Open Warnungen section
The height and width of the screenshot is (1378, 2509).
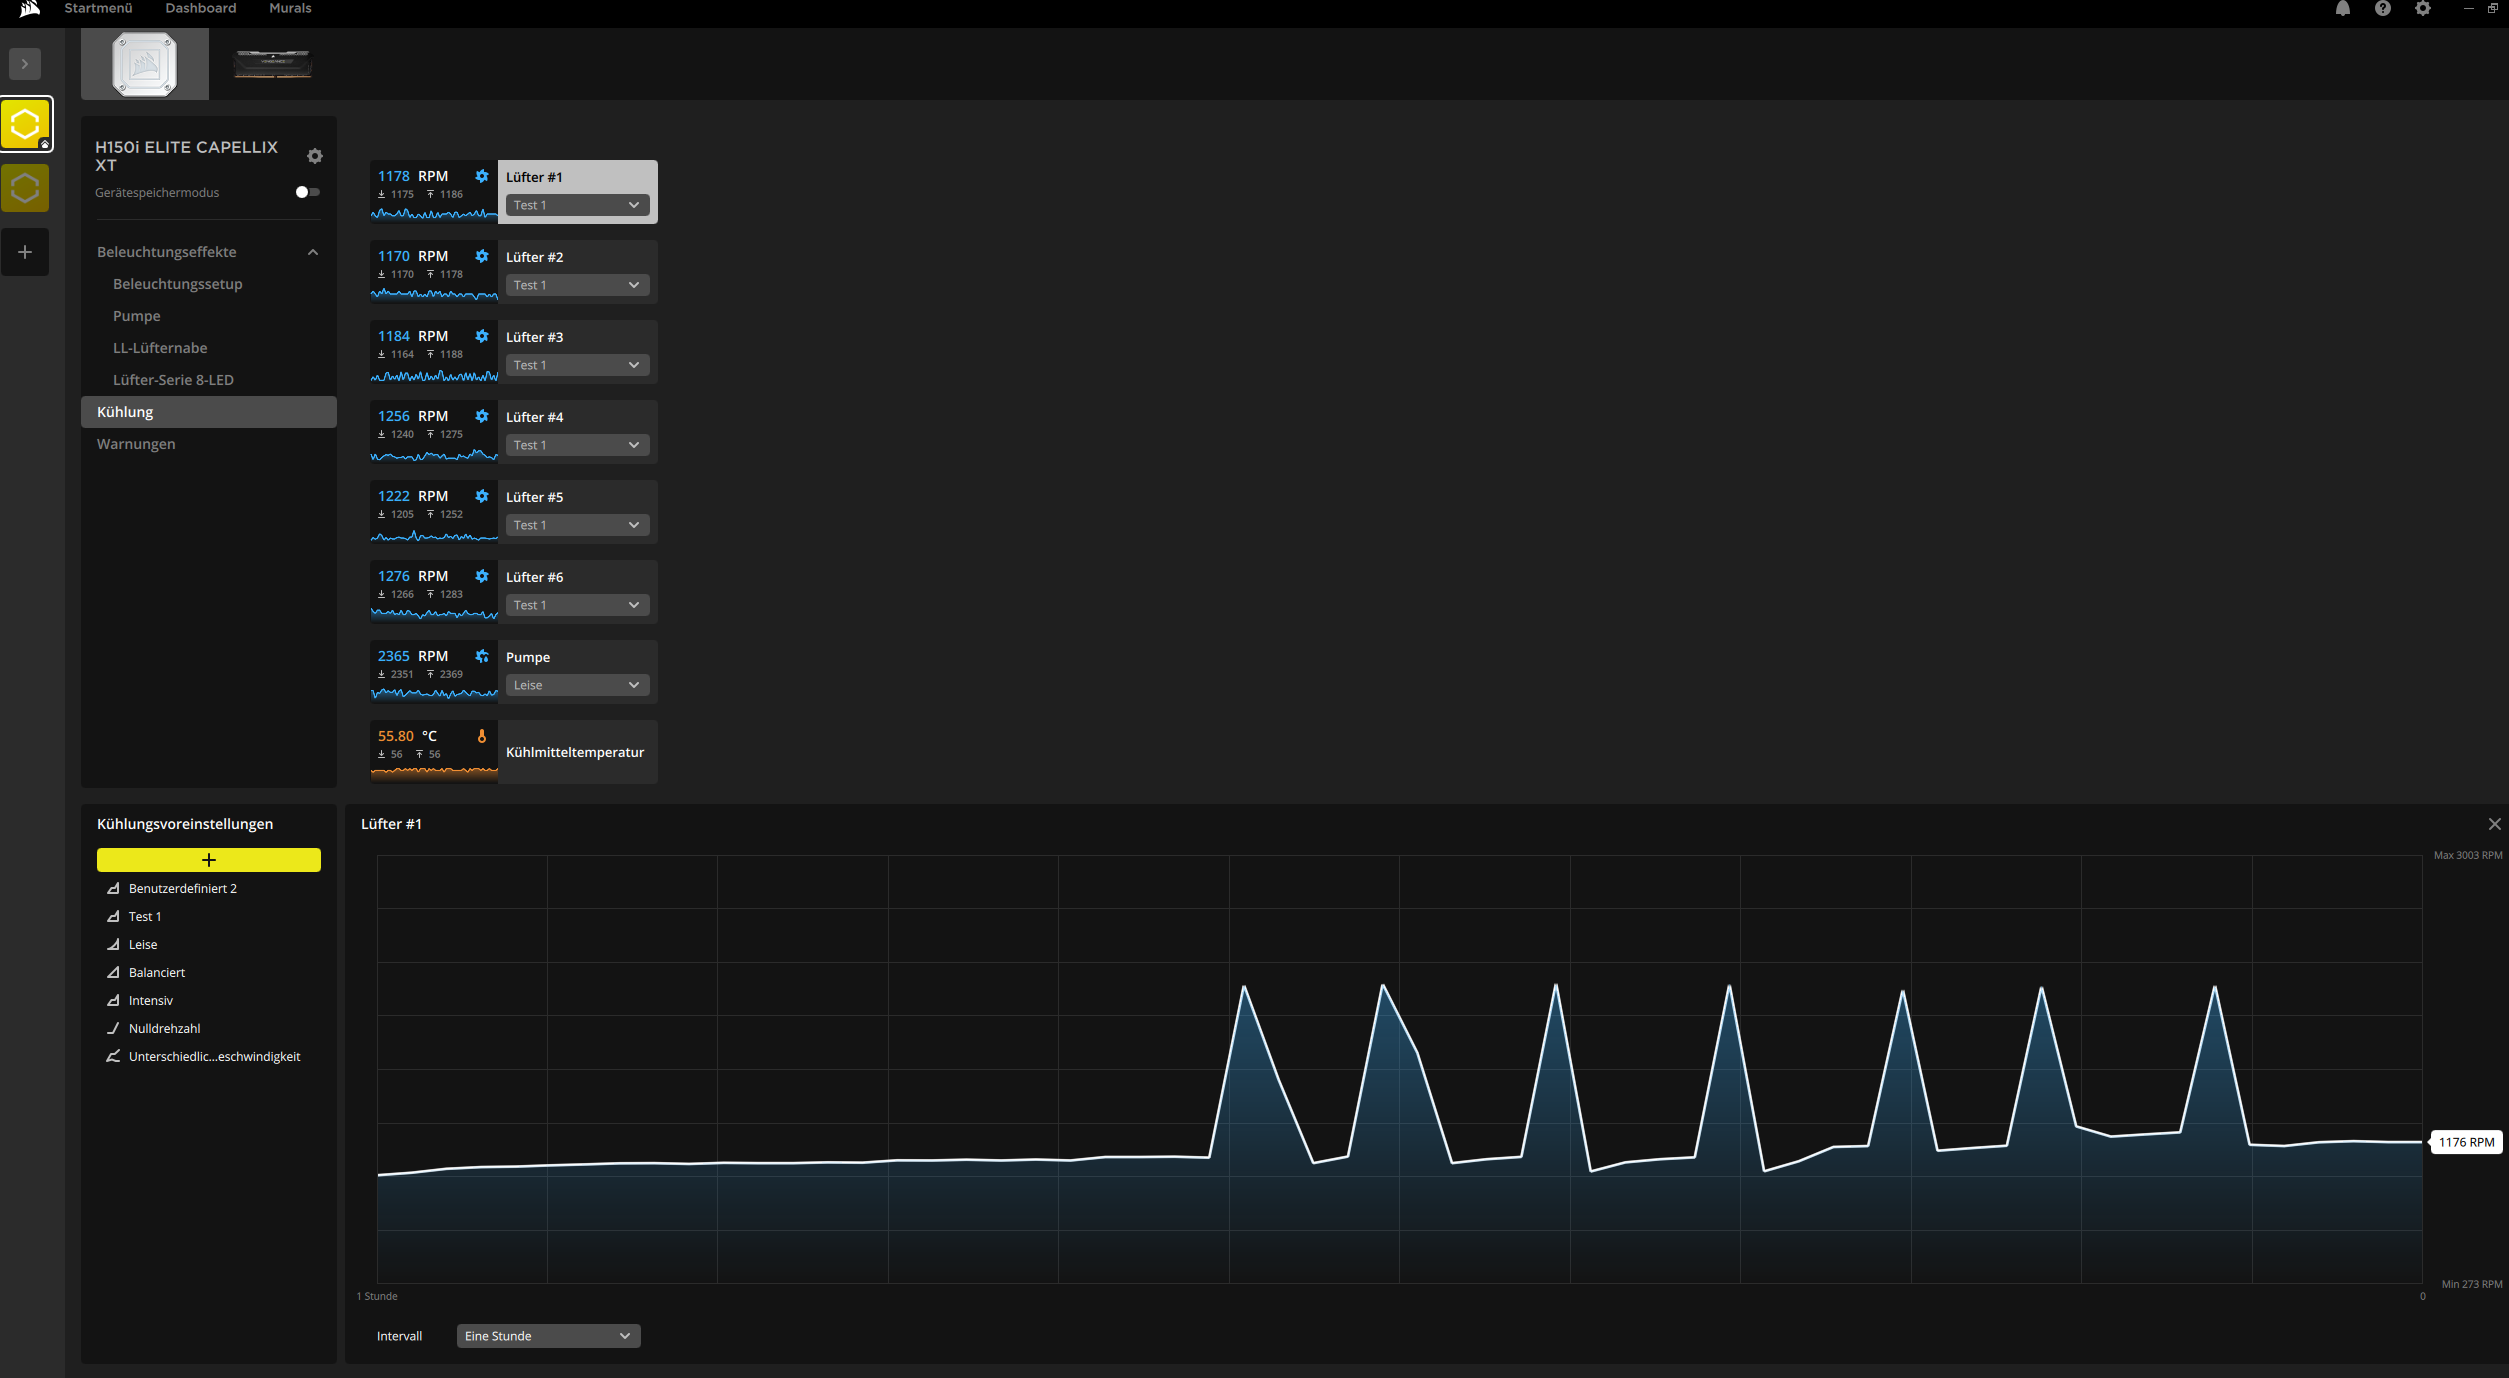coord(136,444)
